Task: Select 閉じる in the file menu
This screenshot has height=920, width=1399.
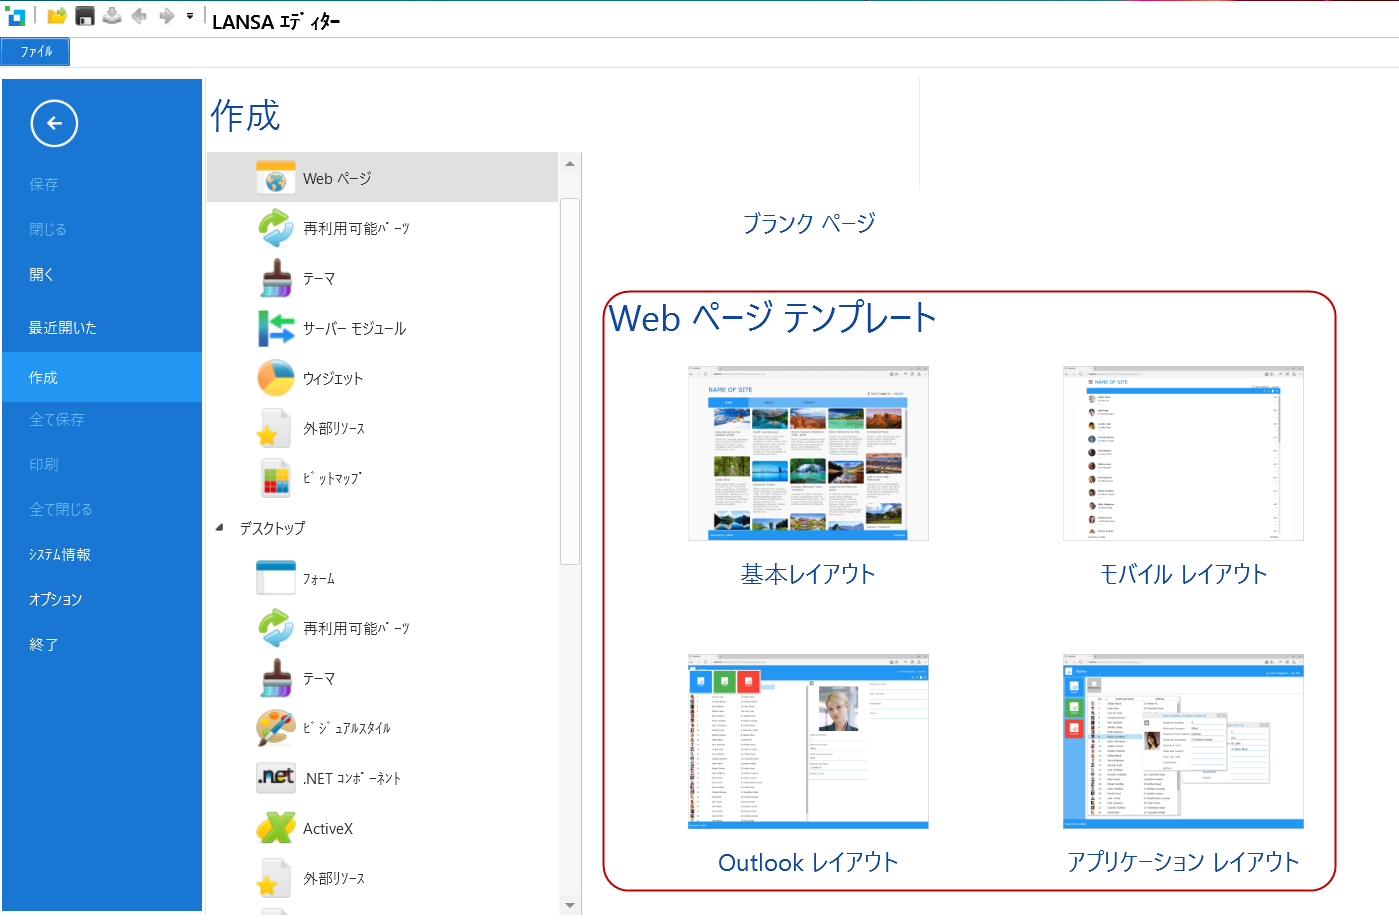Action: click(x=48, y=229)
